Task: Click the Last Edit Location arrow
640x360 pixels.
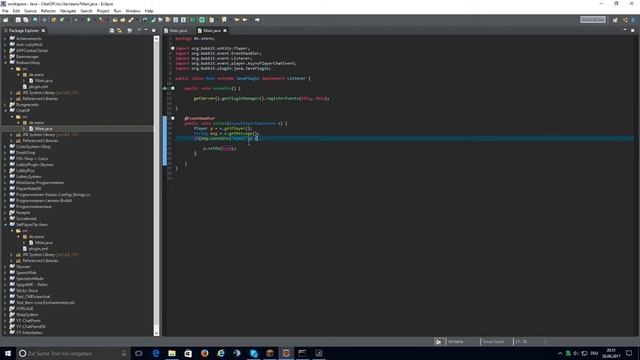Action: pos(237,20)
